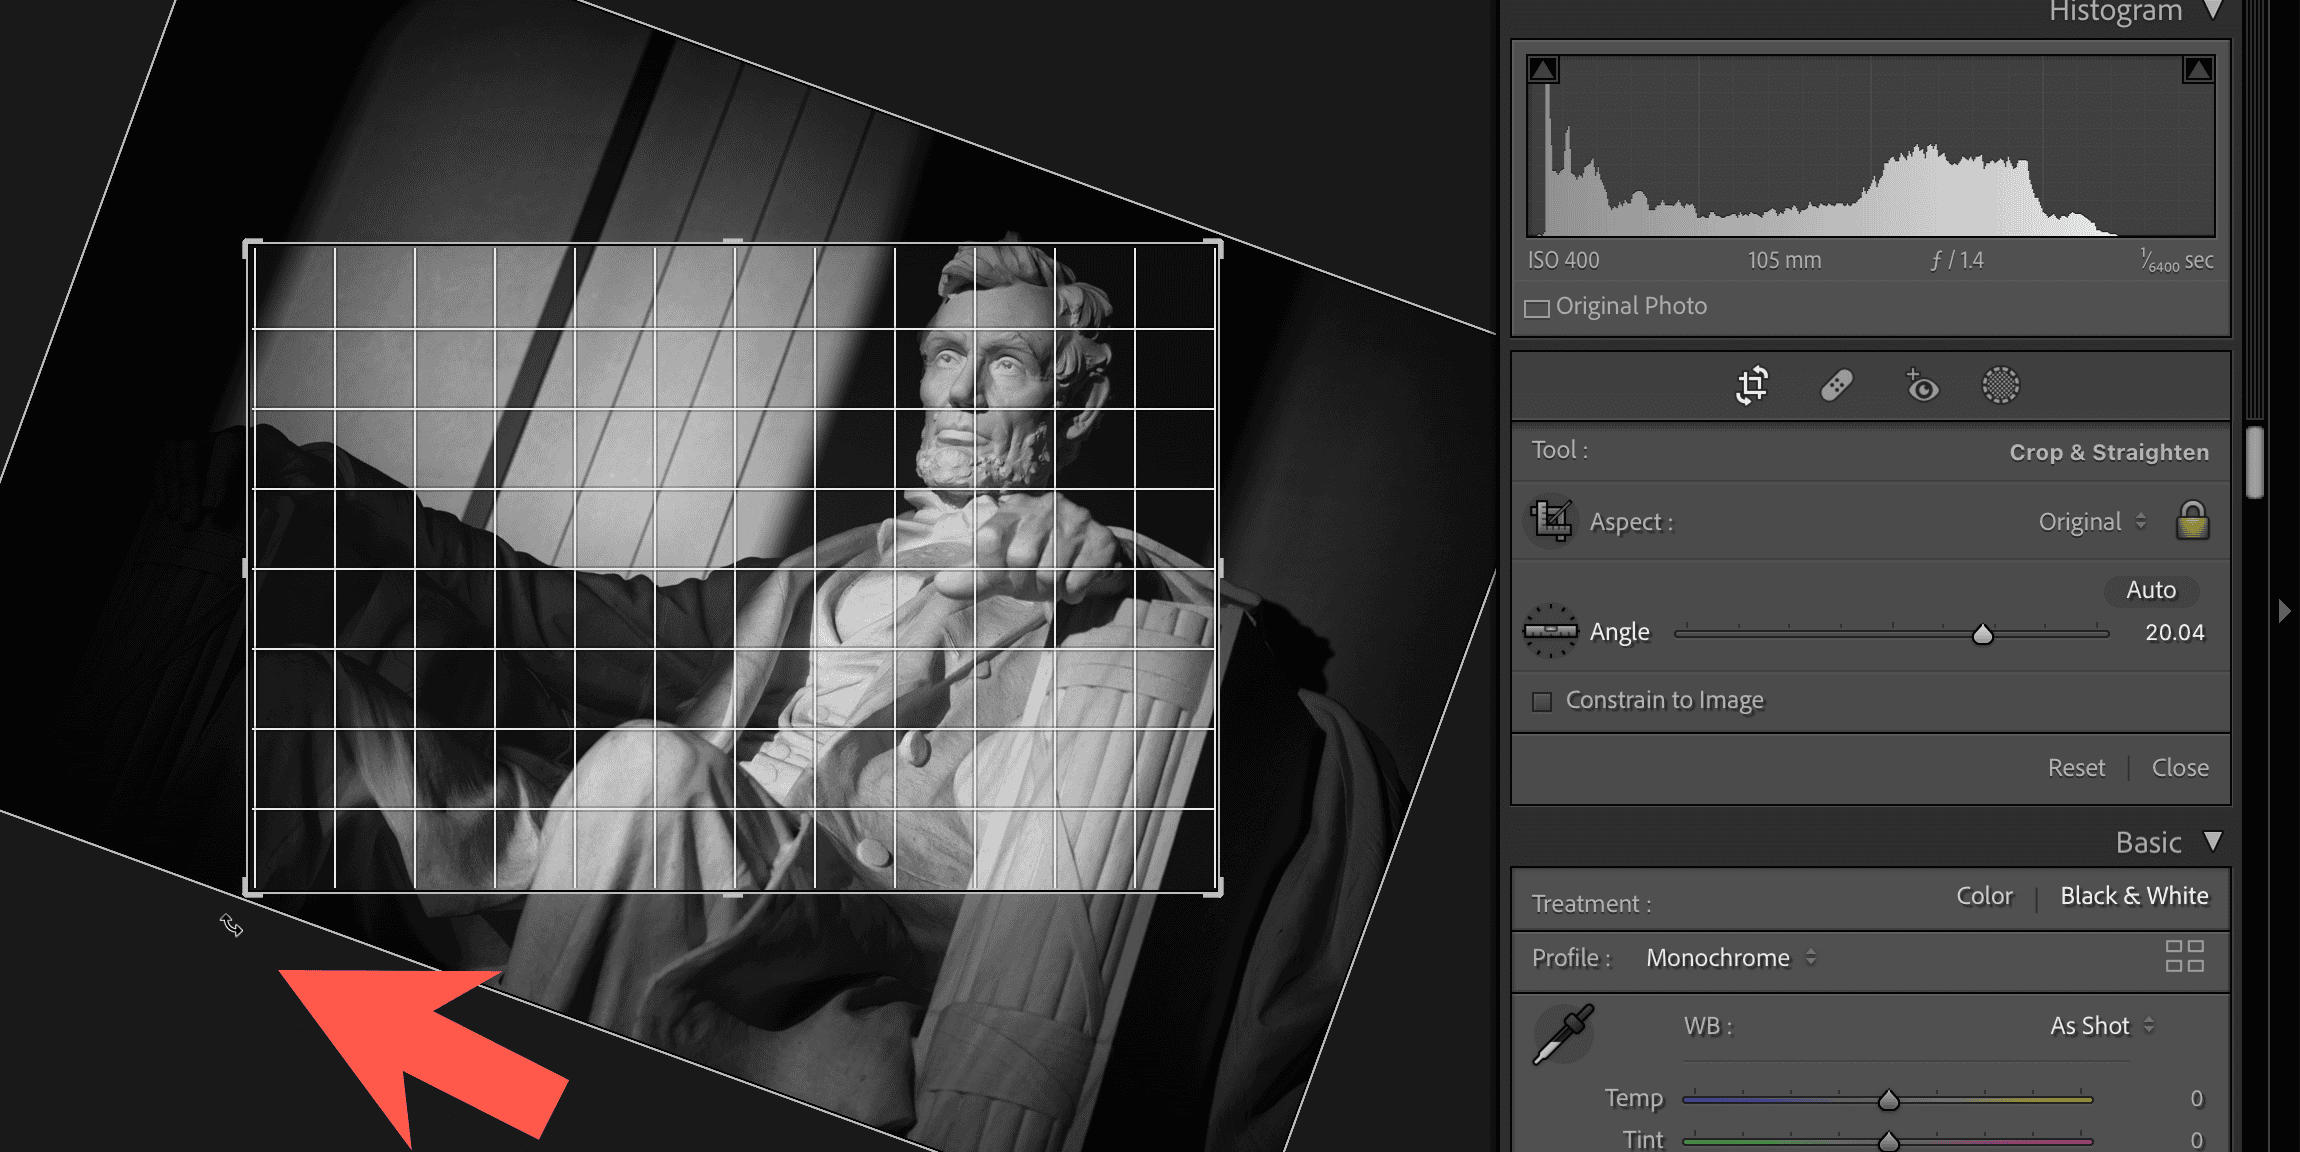Image resolution: width=2300 pixels, height=1152 pixels.
Task: Click the right panel collapse arrow
Action: click(x=2284, y=611)
